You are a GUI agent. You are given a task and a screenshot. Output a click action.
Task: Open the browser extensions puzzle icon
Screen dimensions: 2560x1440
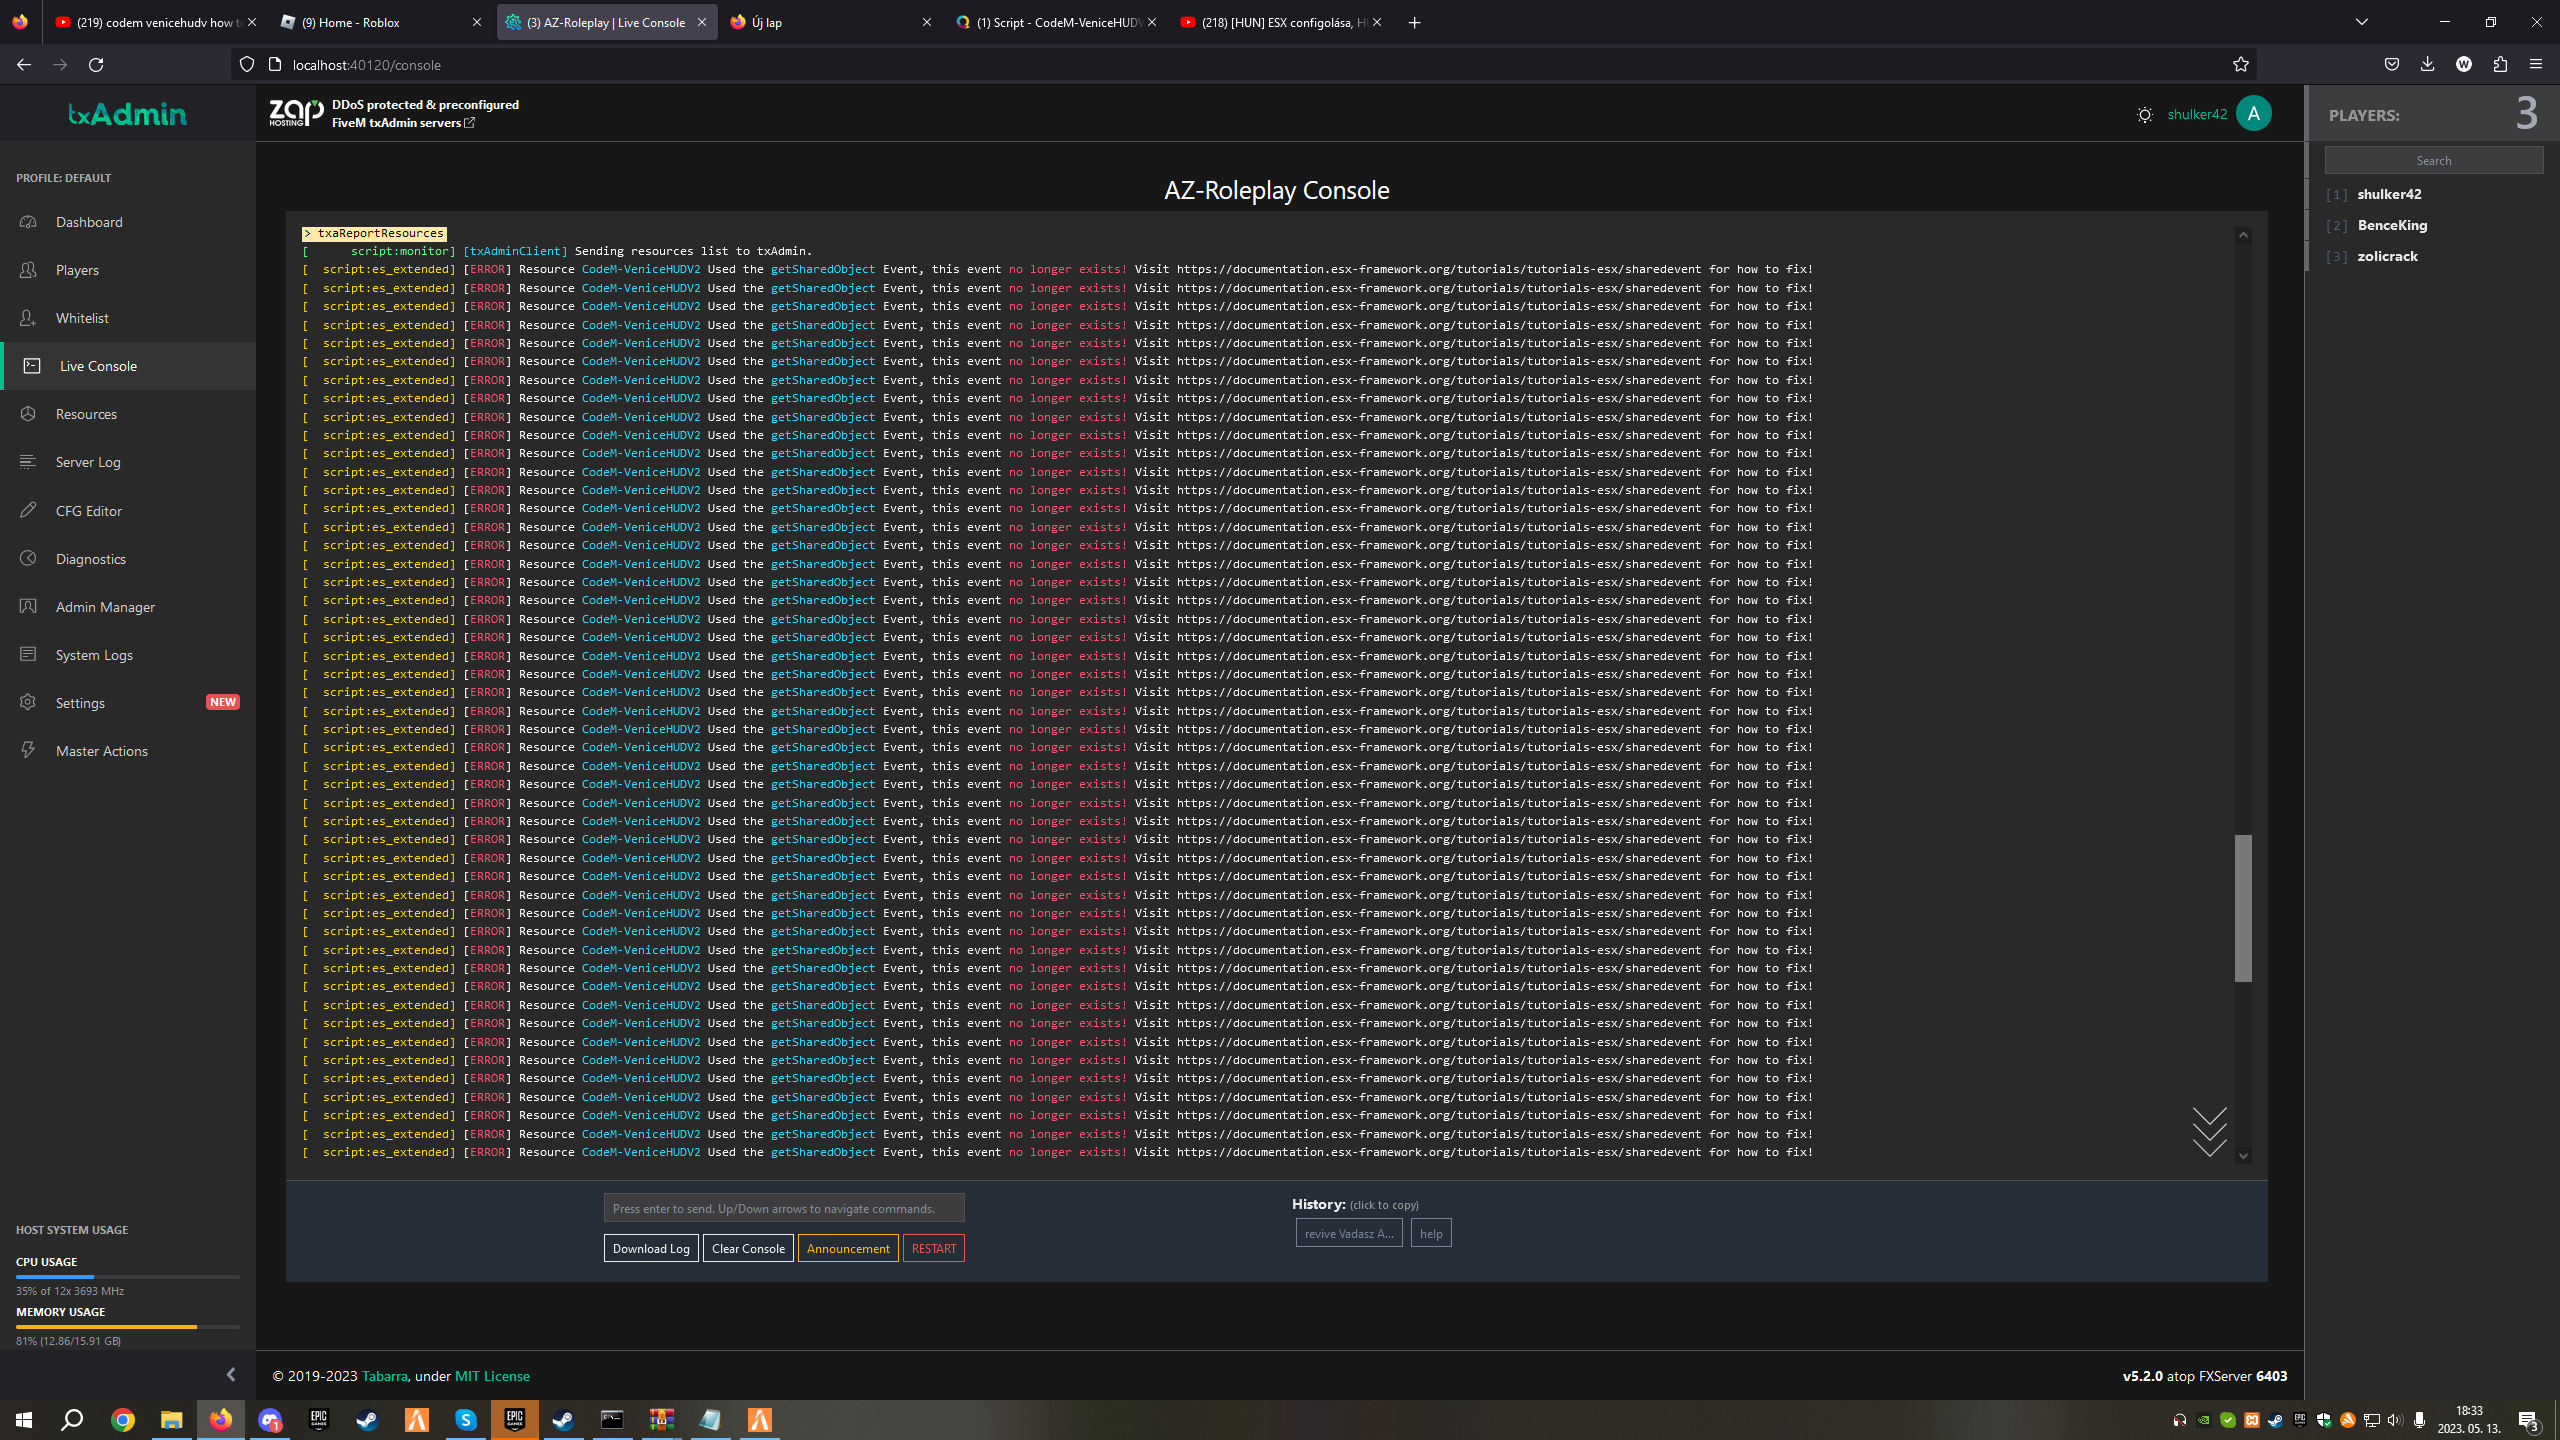tap(2500, 64)
